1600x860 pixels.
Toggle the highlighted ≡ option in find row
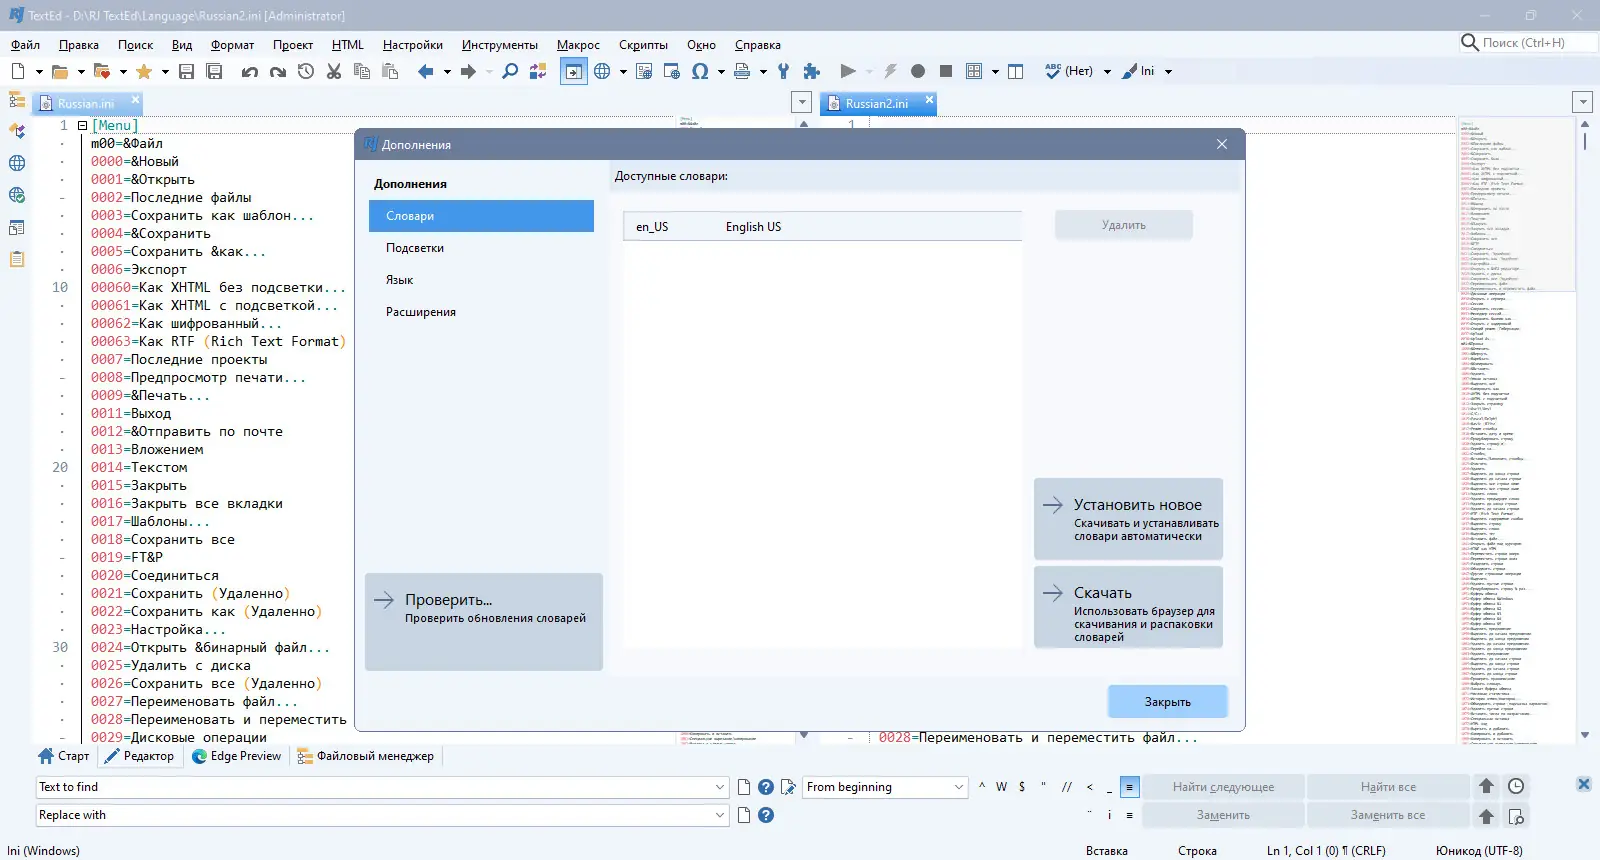(x=1130, y=787)
